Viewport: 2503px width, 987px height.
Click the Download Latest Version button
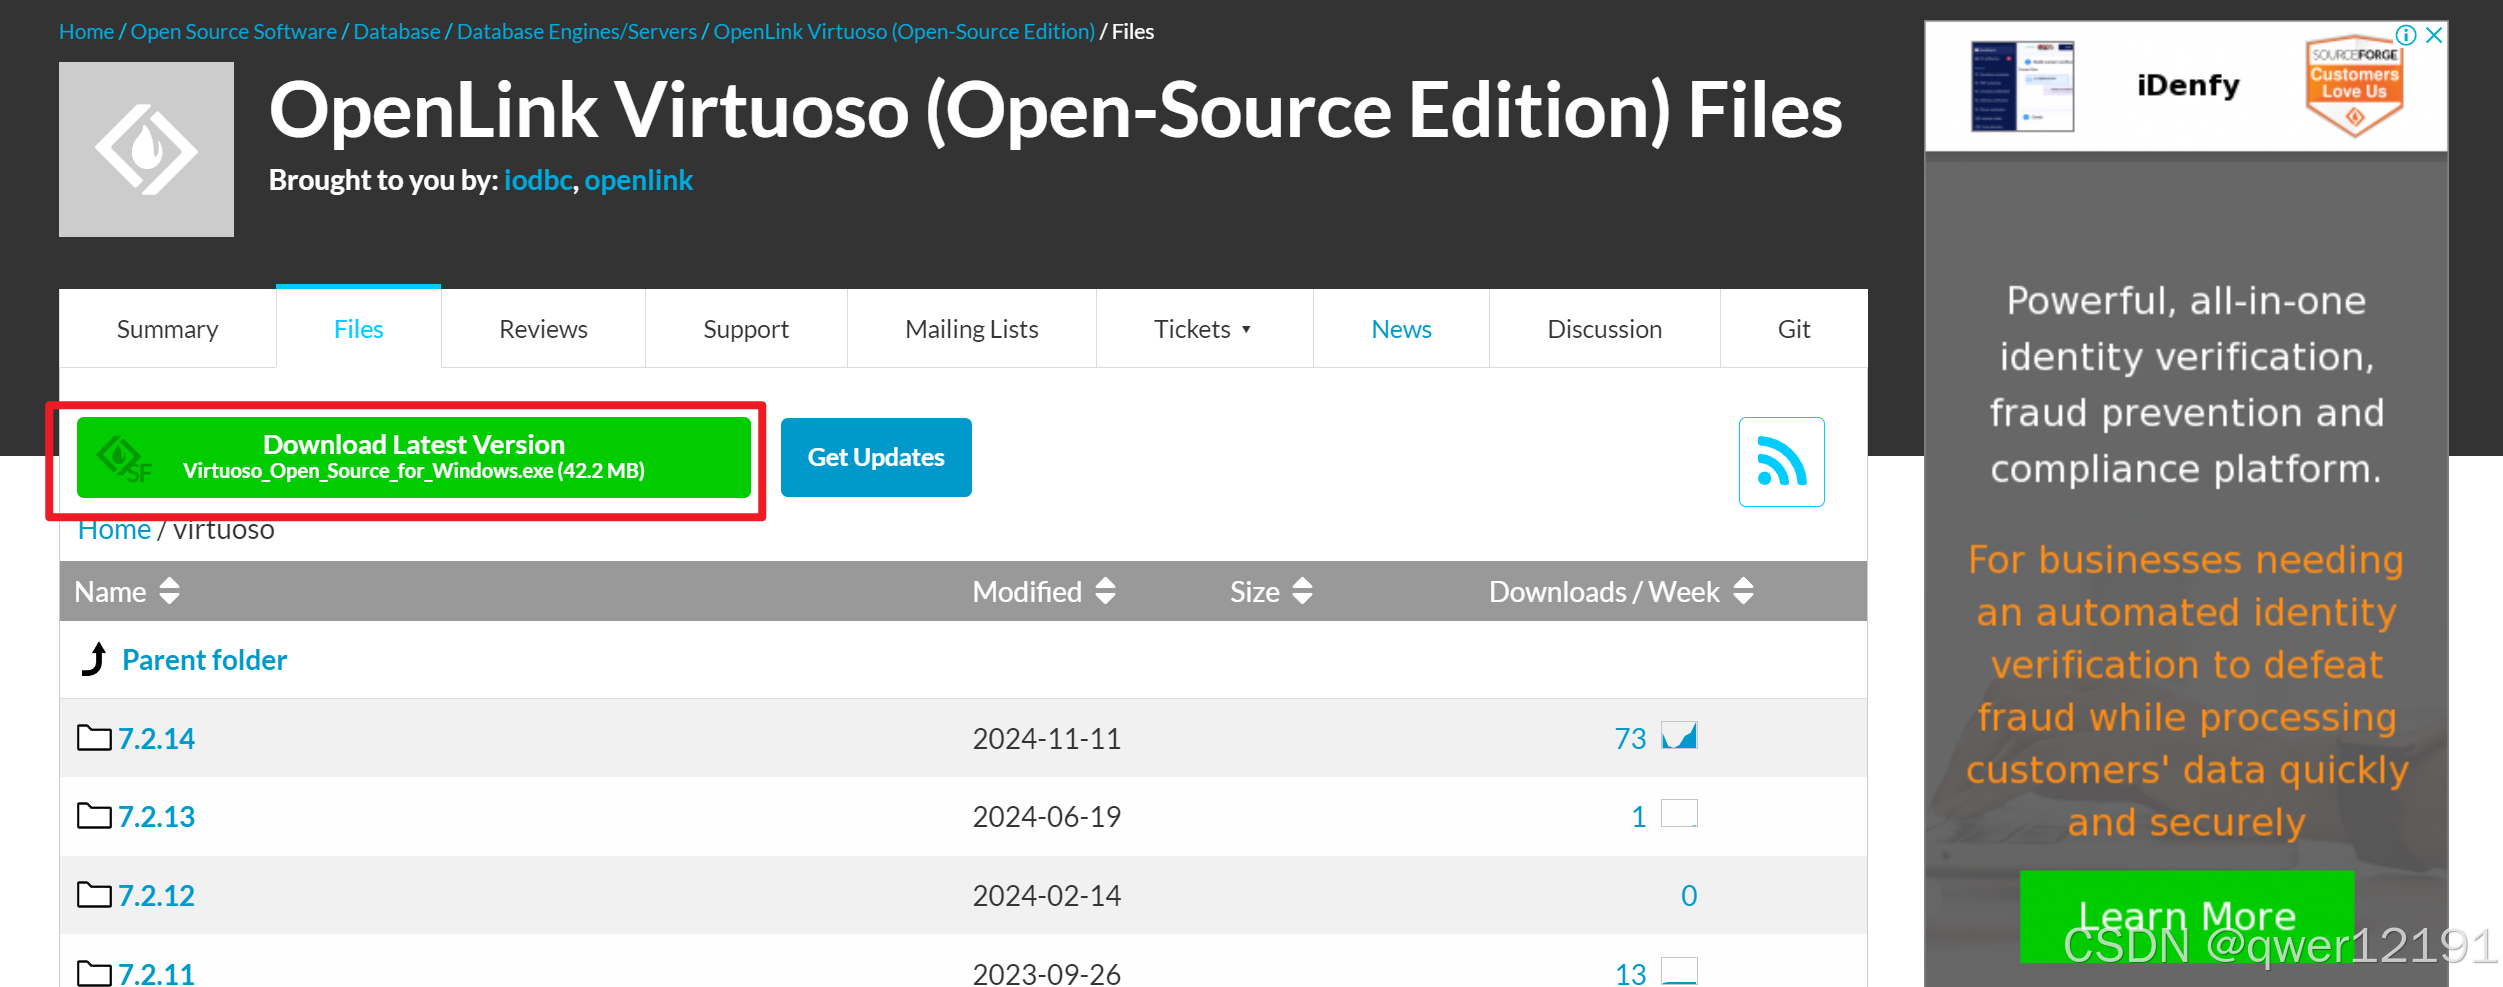pos(413,457)
